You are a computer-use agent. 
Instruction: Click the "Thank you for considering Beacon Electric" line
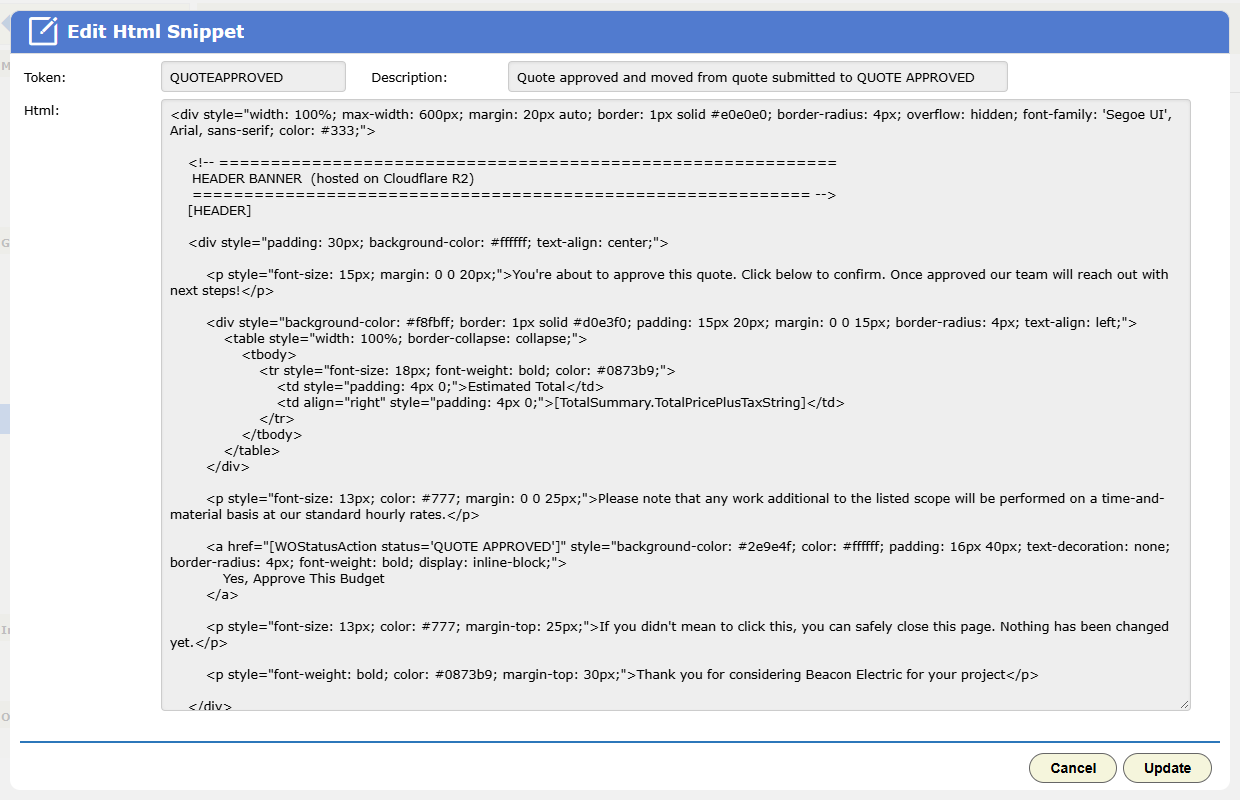(x=622, y=674)
